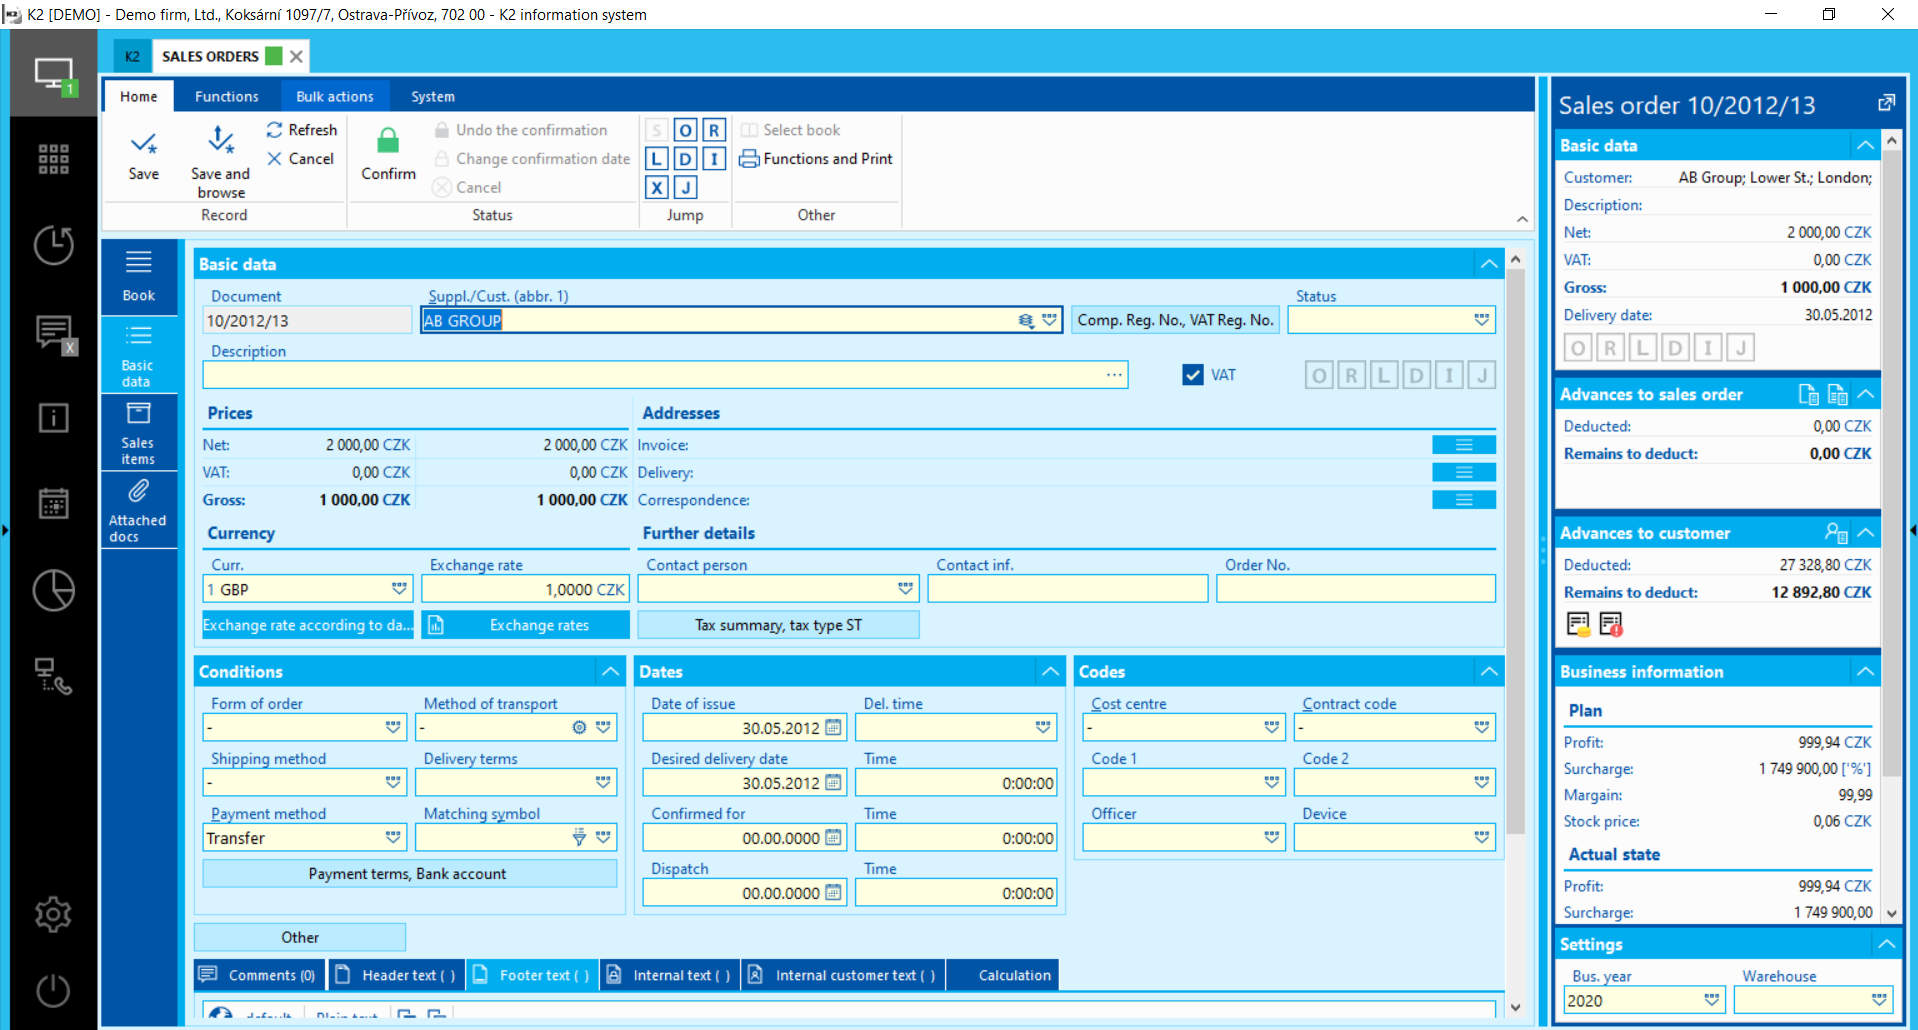Viewport: 1918px width, 1030px height.
Task: Collapse the ribbon toolbar
Action: click(x=1521, y=220)
